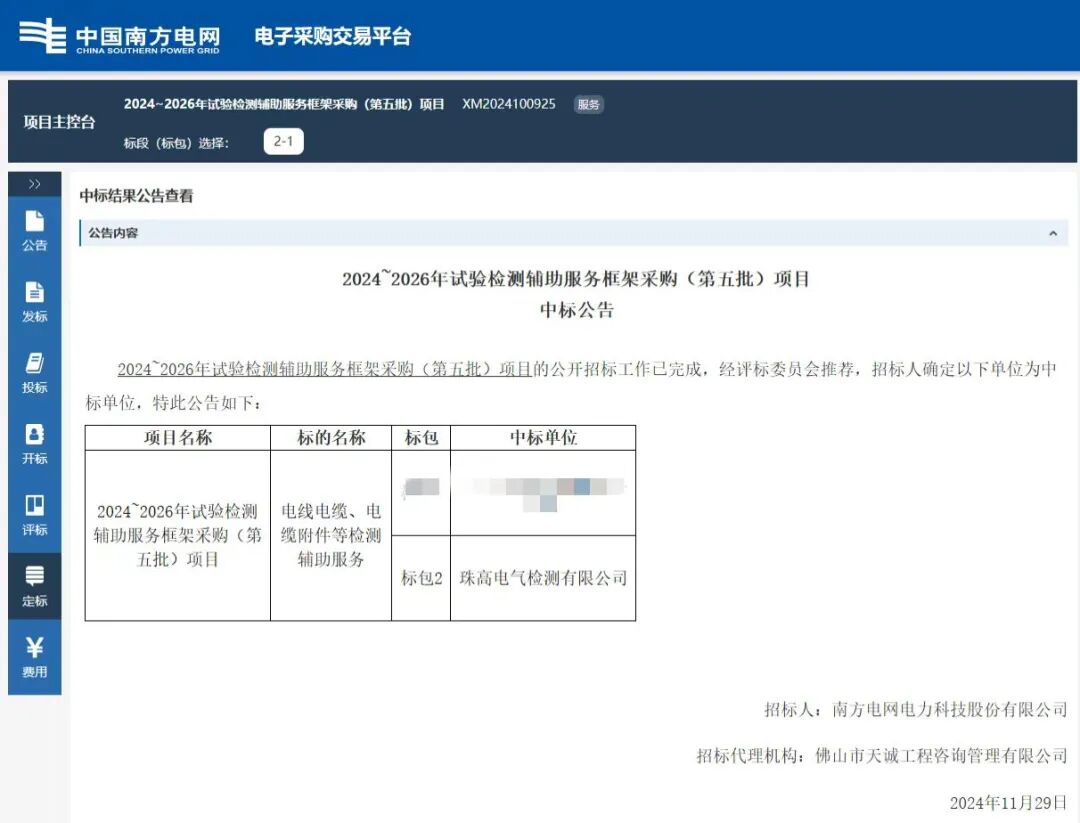Click the 公告内容 section header

click(574, 233)
